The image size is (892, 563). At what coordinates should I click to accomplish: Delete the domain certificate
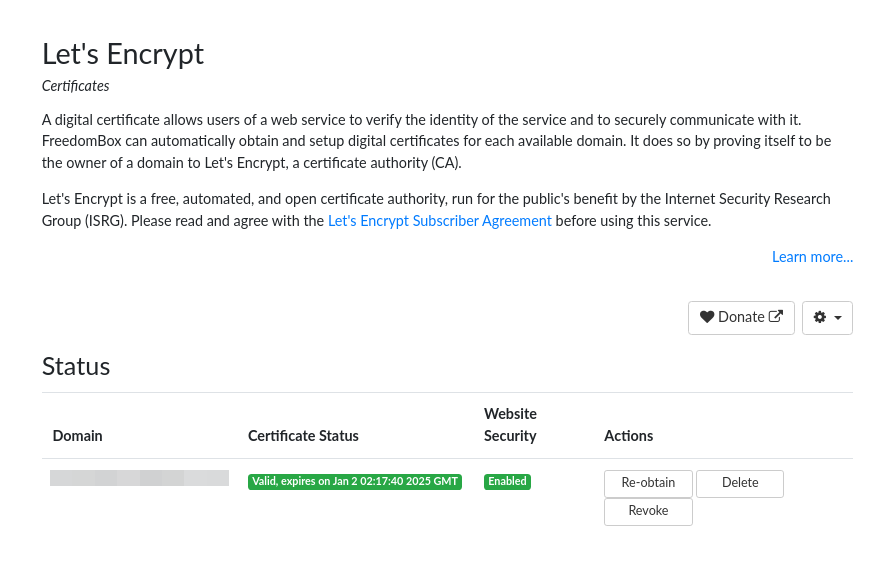coord(740,483)
